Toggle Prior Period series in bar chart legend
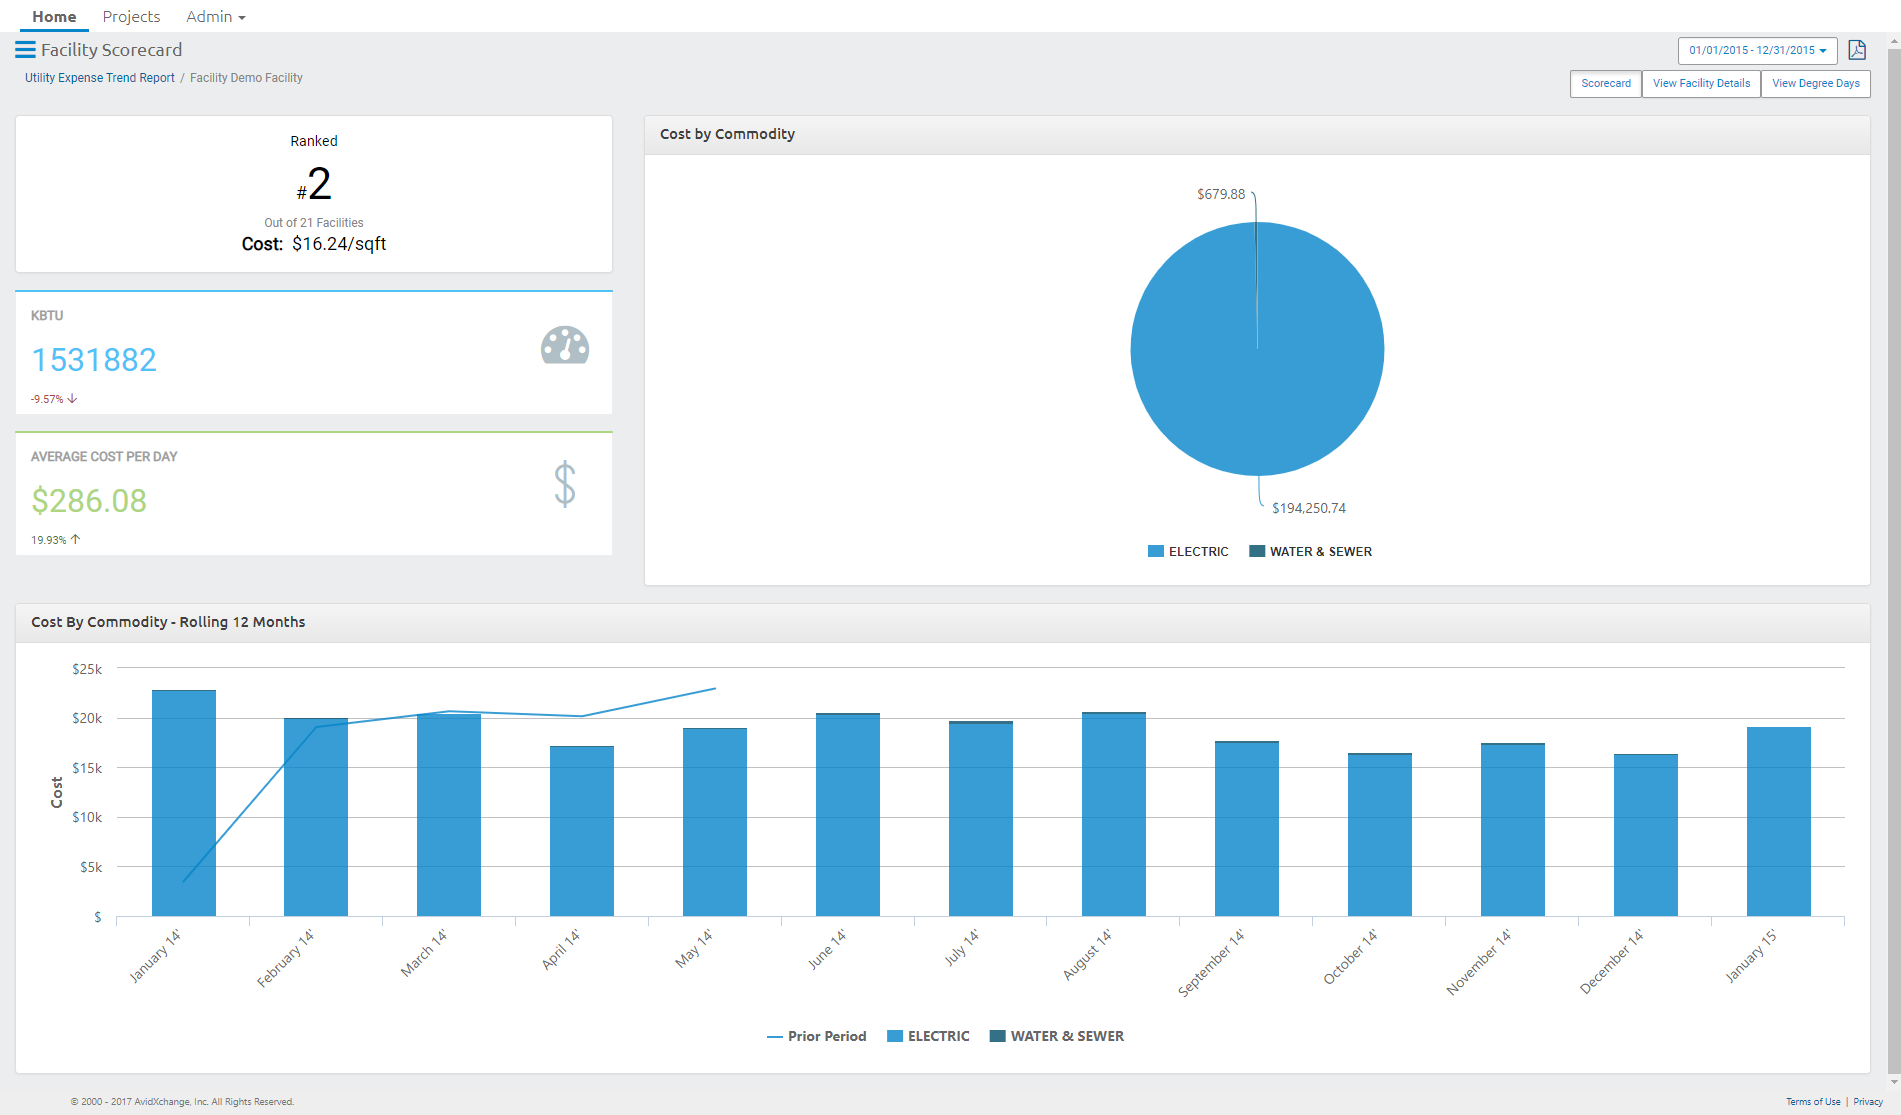1901x1115 pixels. [816, 1036]
